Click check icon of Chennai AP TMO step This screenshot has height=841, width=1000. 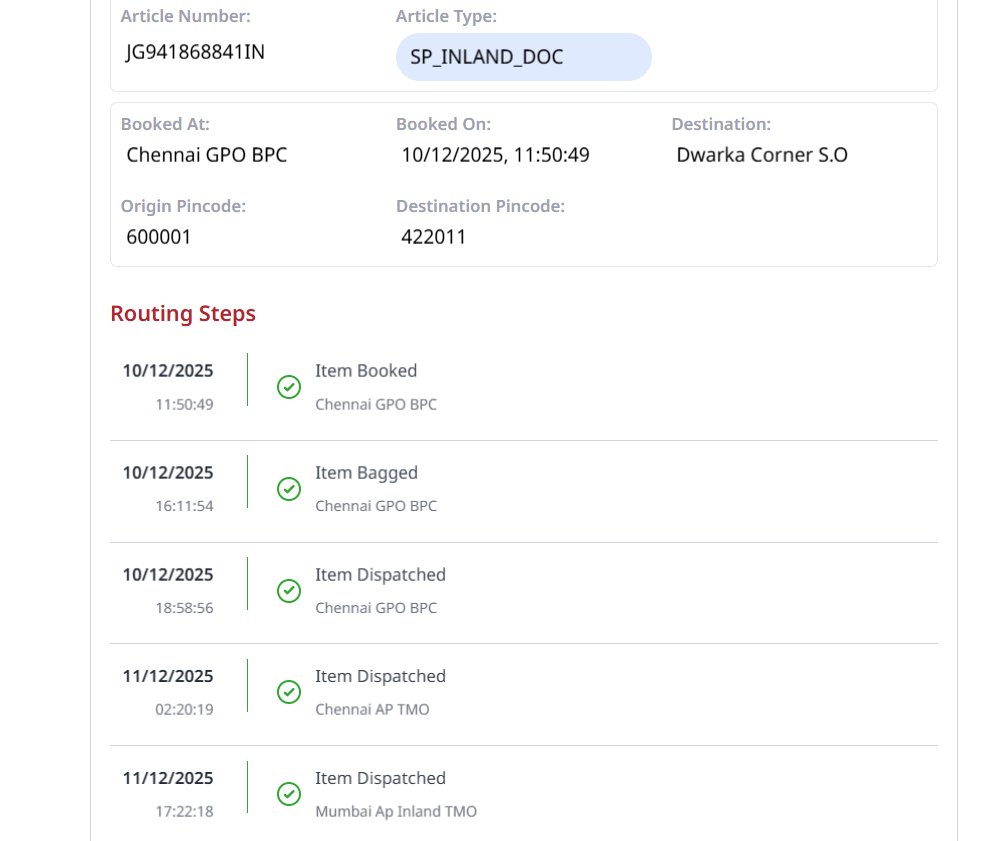pyautogui.click(x=289, y=692)
